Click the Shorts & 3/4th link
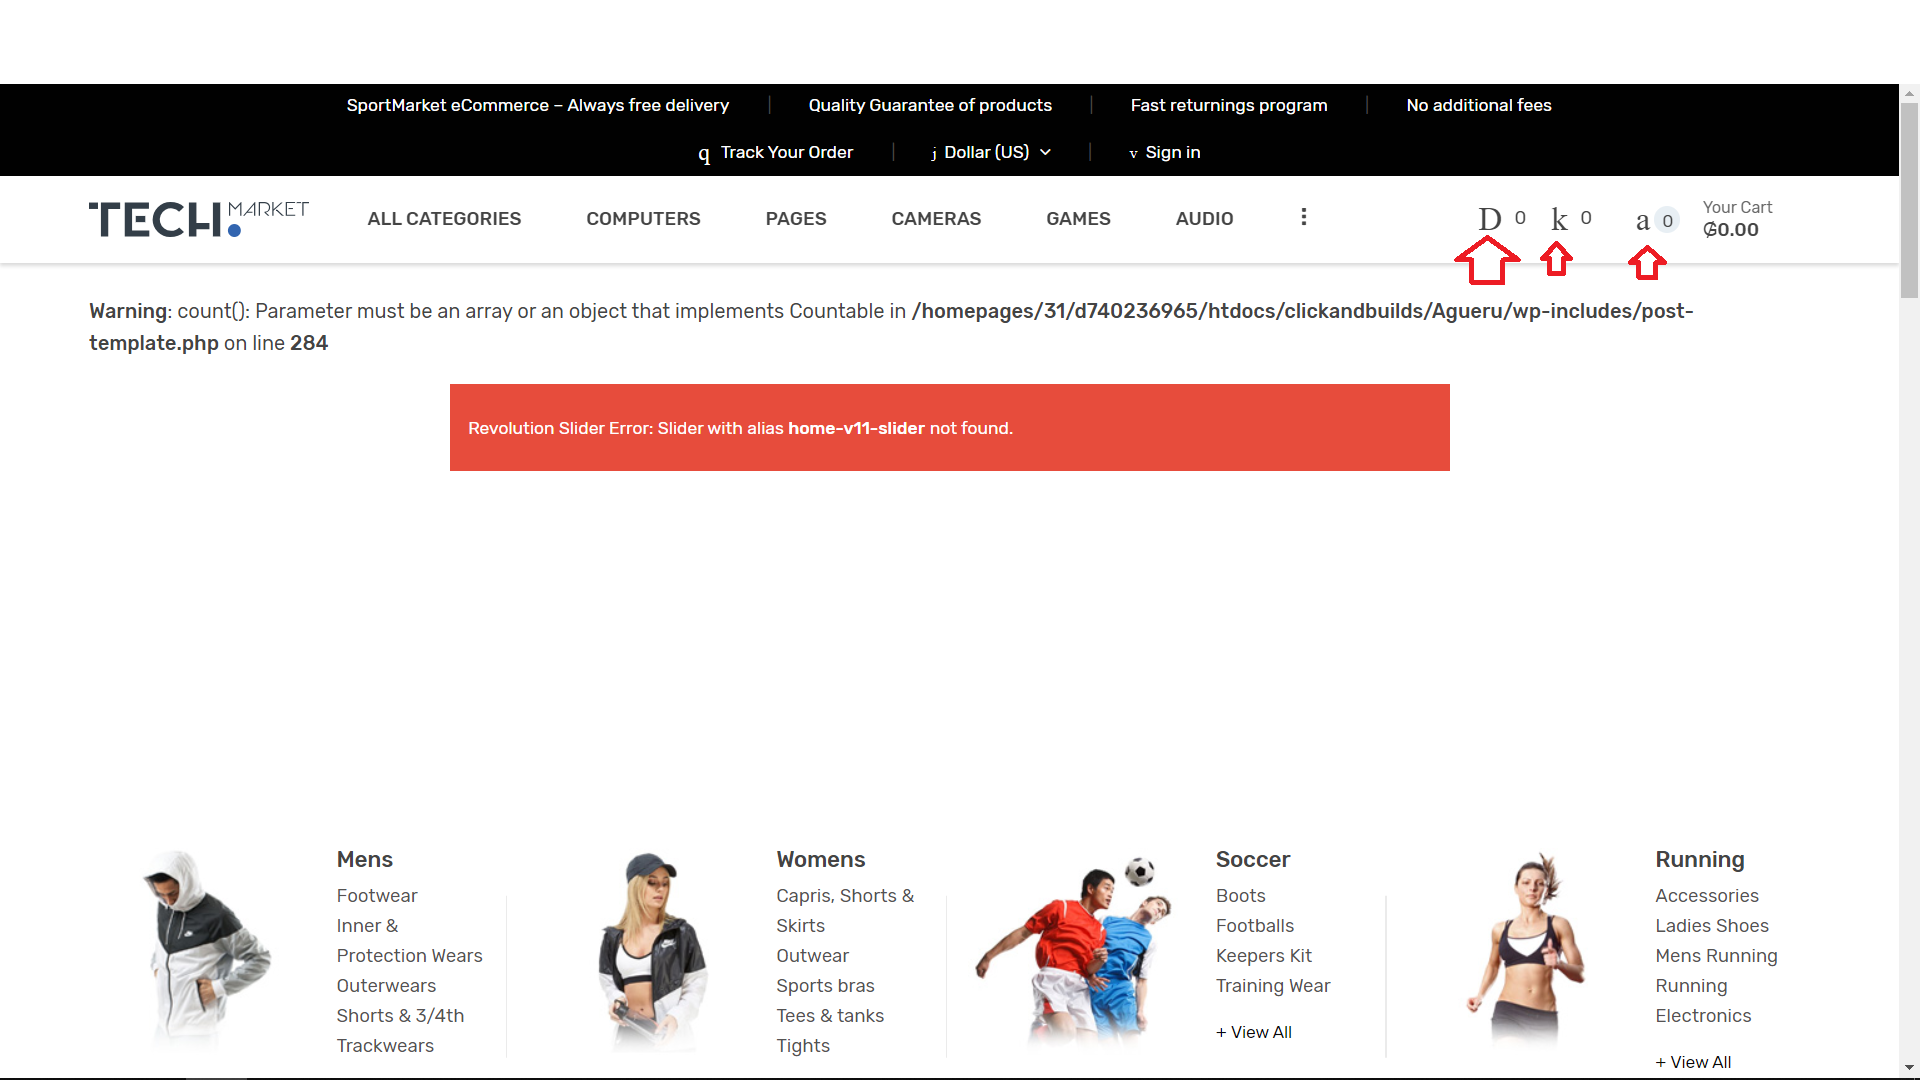The width and height of the screenshot is (1920, 1080). pyautogui.click(x=400, y=1016)
